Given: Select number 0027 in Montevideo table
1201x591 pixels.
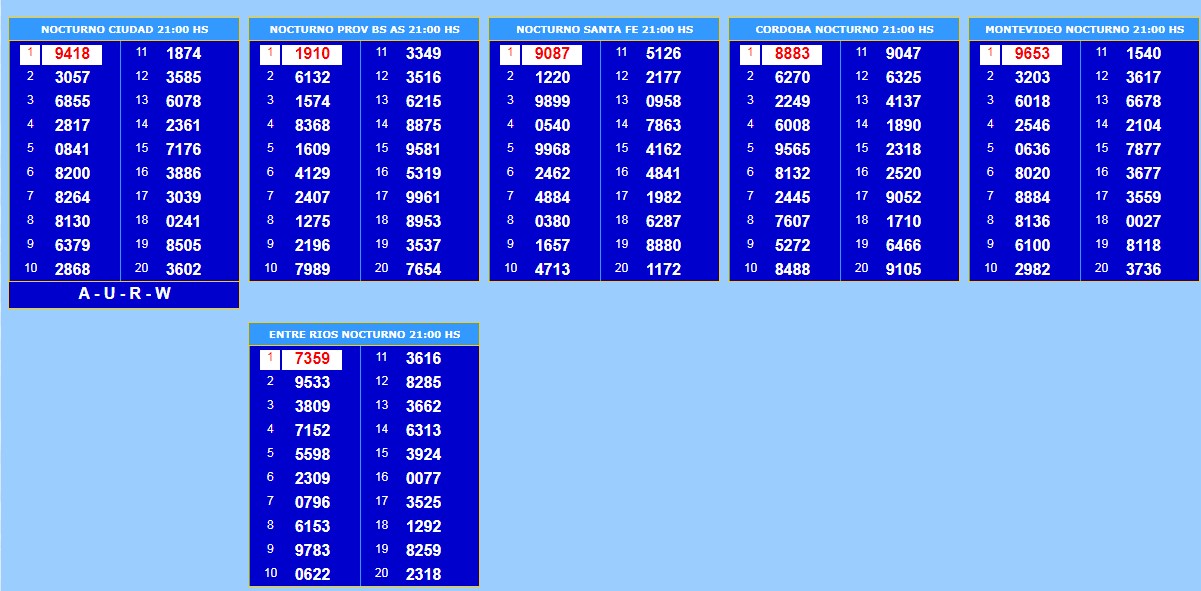Looking at the screenshot, I should (1143, 221).
